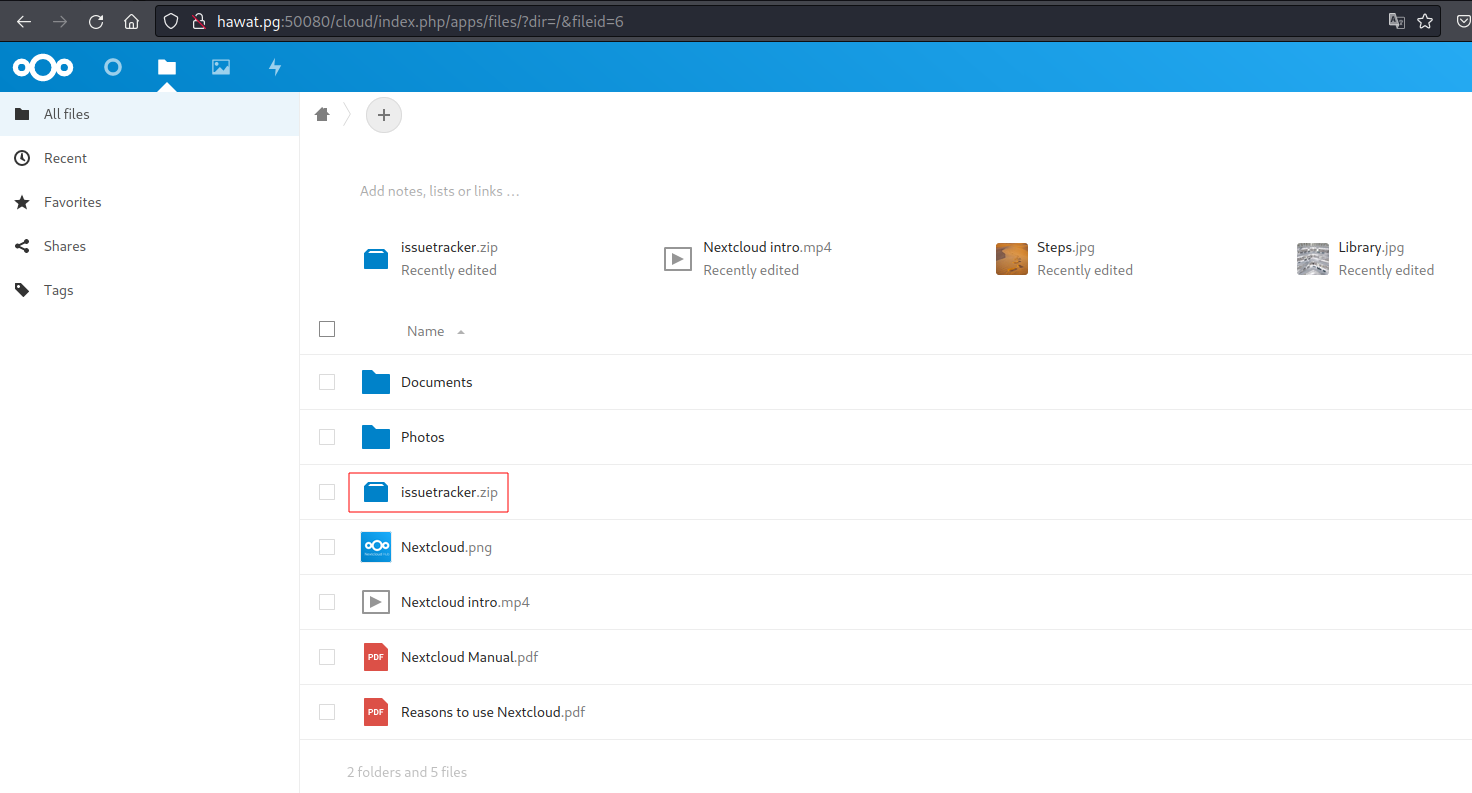Image resolution: width=1472 pixels, height=793 pixels.
Task: Sort files by Name column arrow
Action: 461,332
